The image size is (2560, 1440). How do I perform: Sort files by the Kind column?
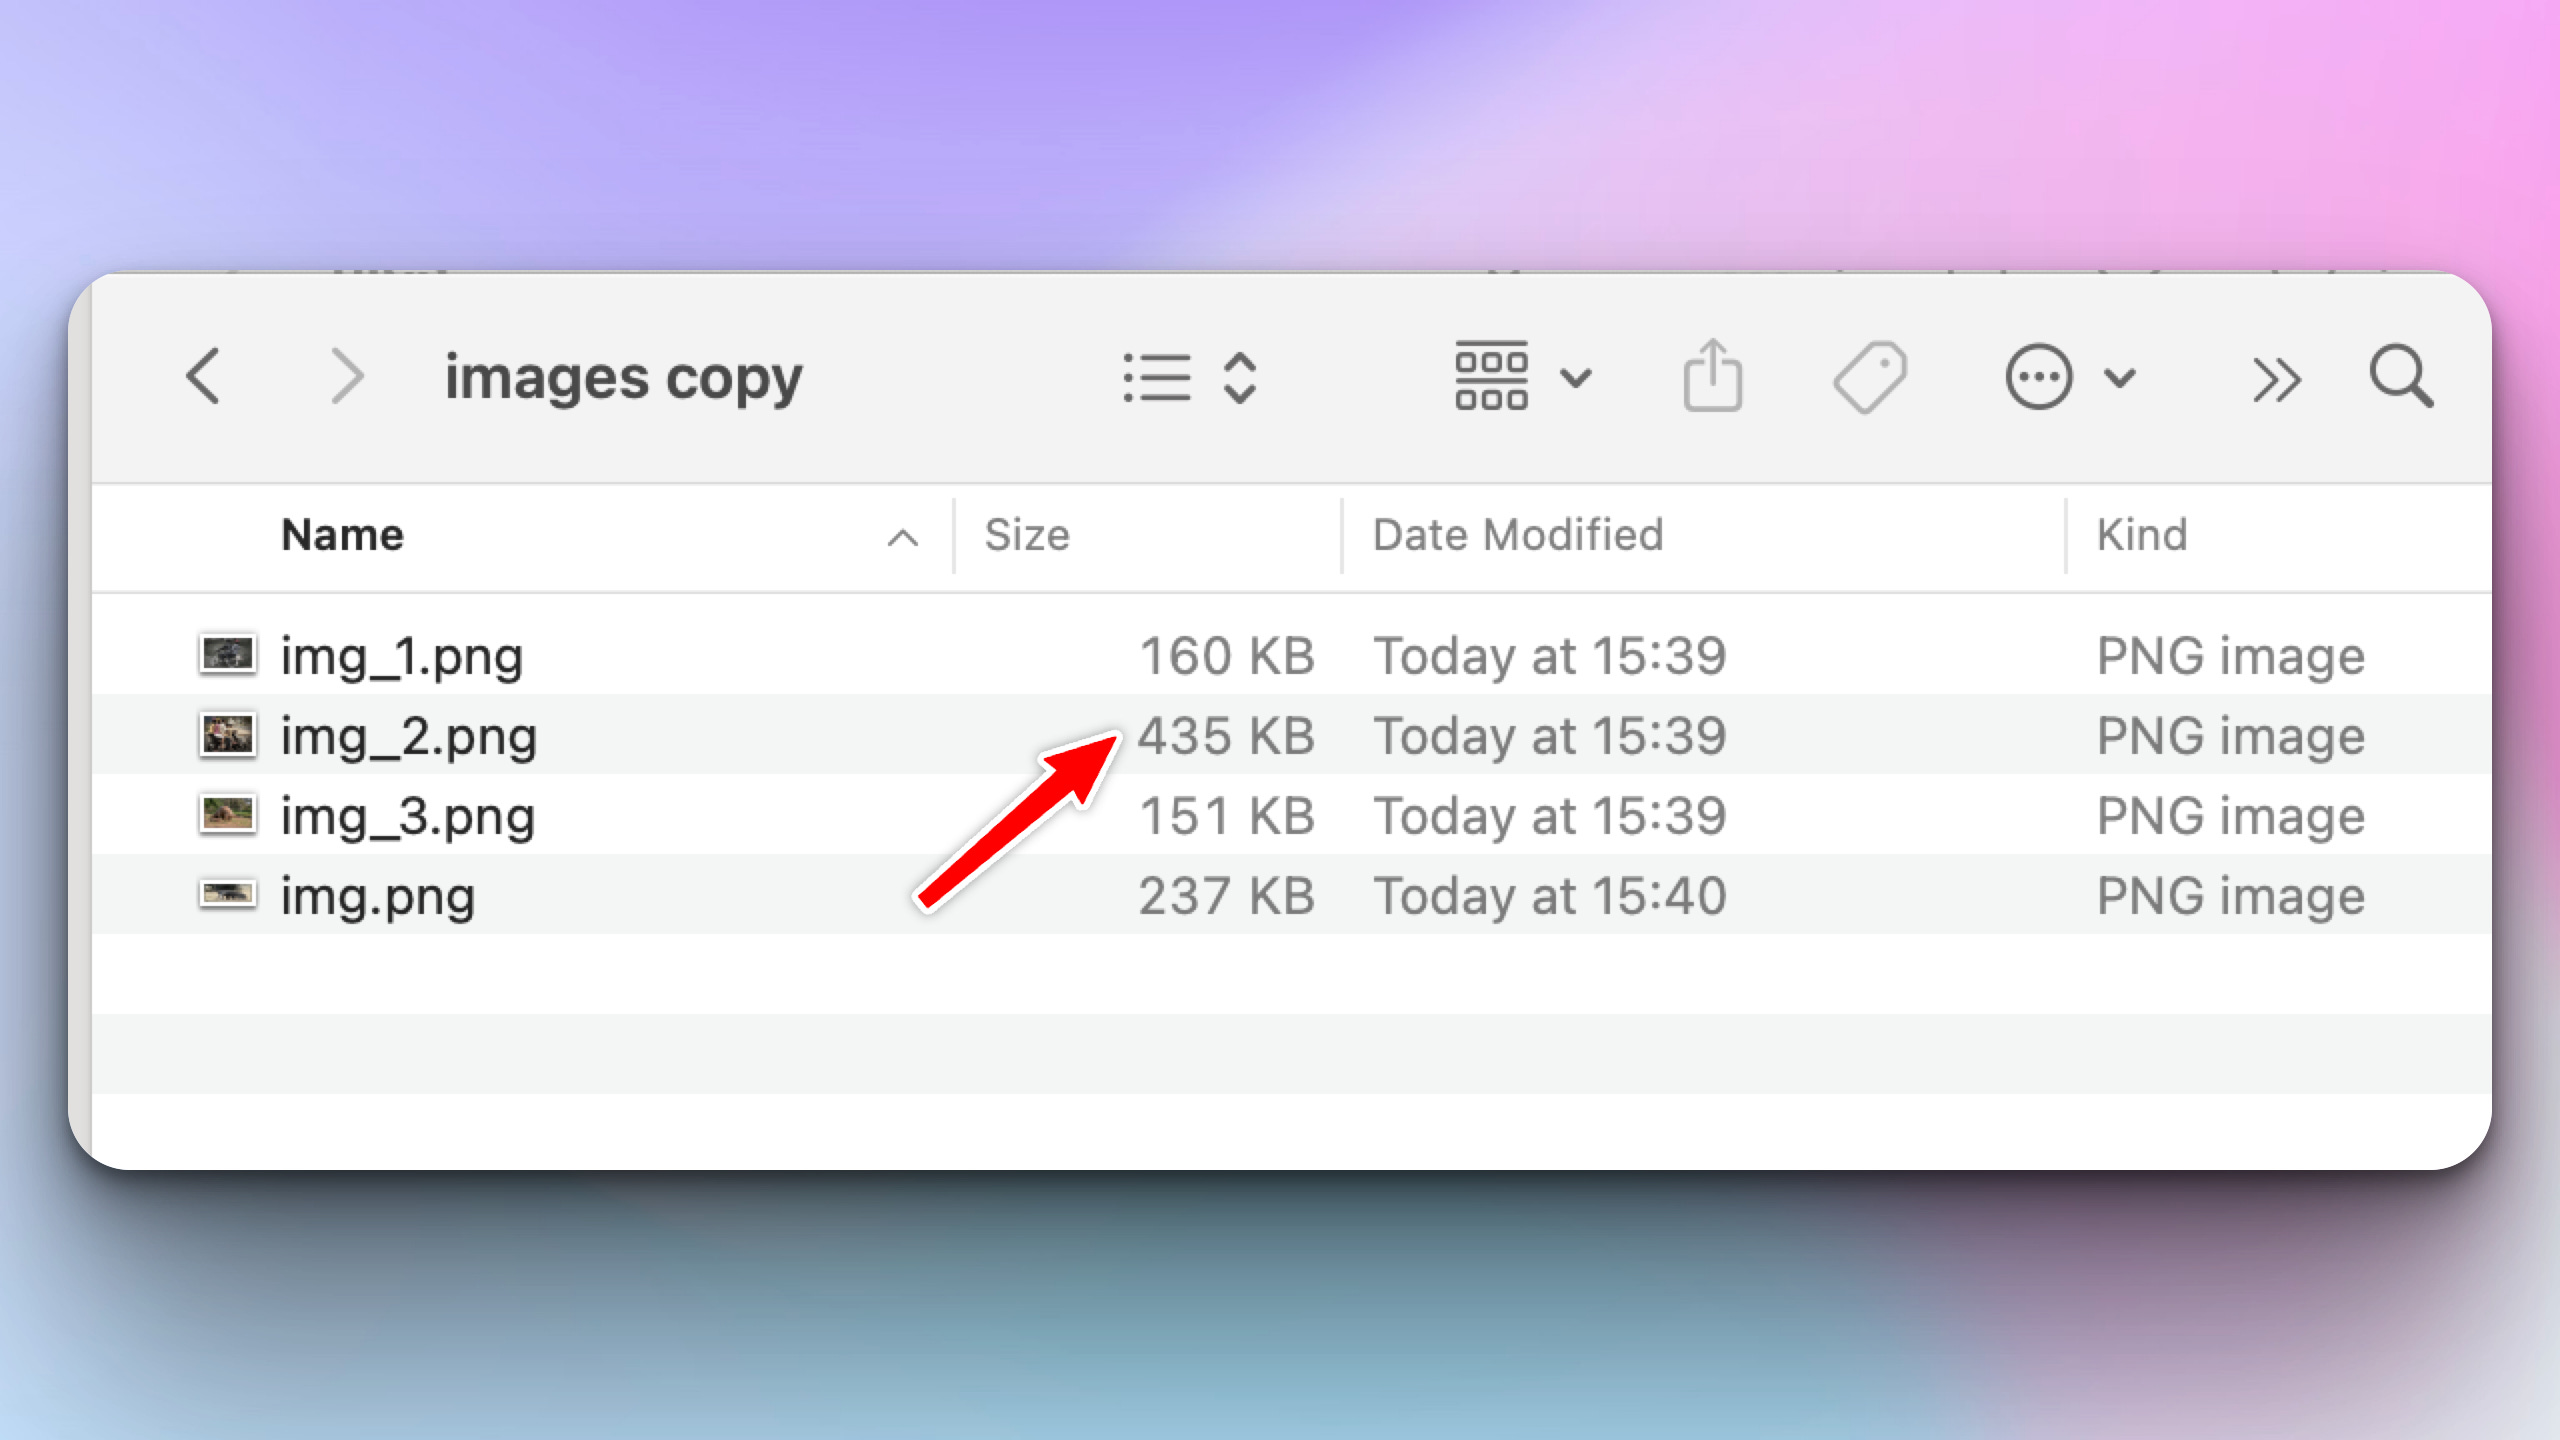tap(2143, 534)
